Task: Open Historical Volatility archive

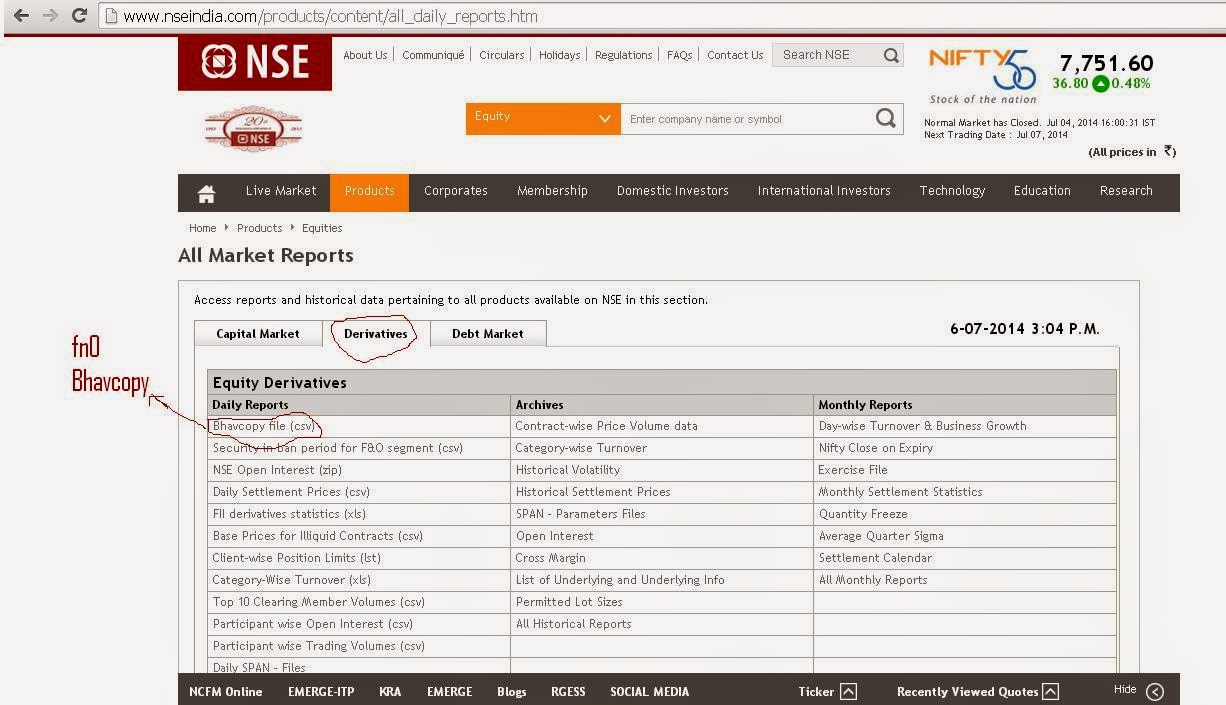Action: [568, 470]
